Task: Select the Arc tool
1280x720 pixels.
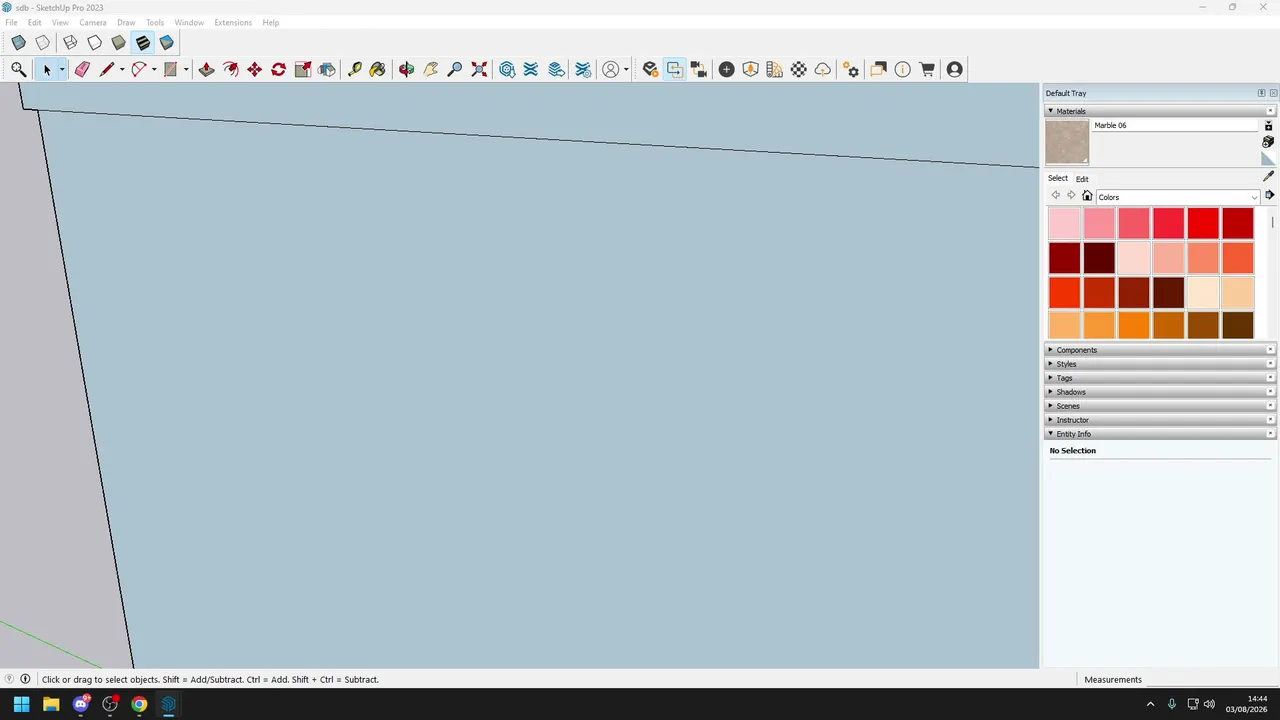Action: (x=139, y=69)
